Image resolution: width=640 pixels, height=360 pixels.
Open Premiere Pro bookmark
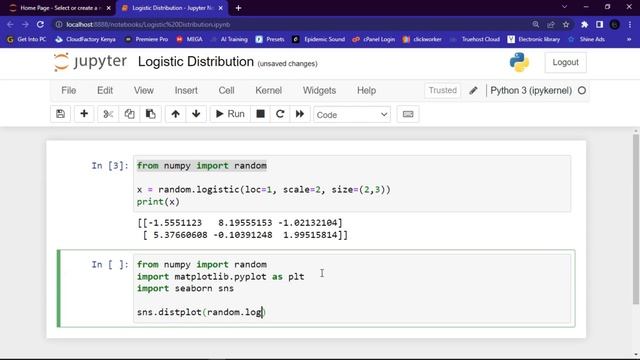pos(147,39)
